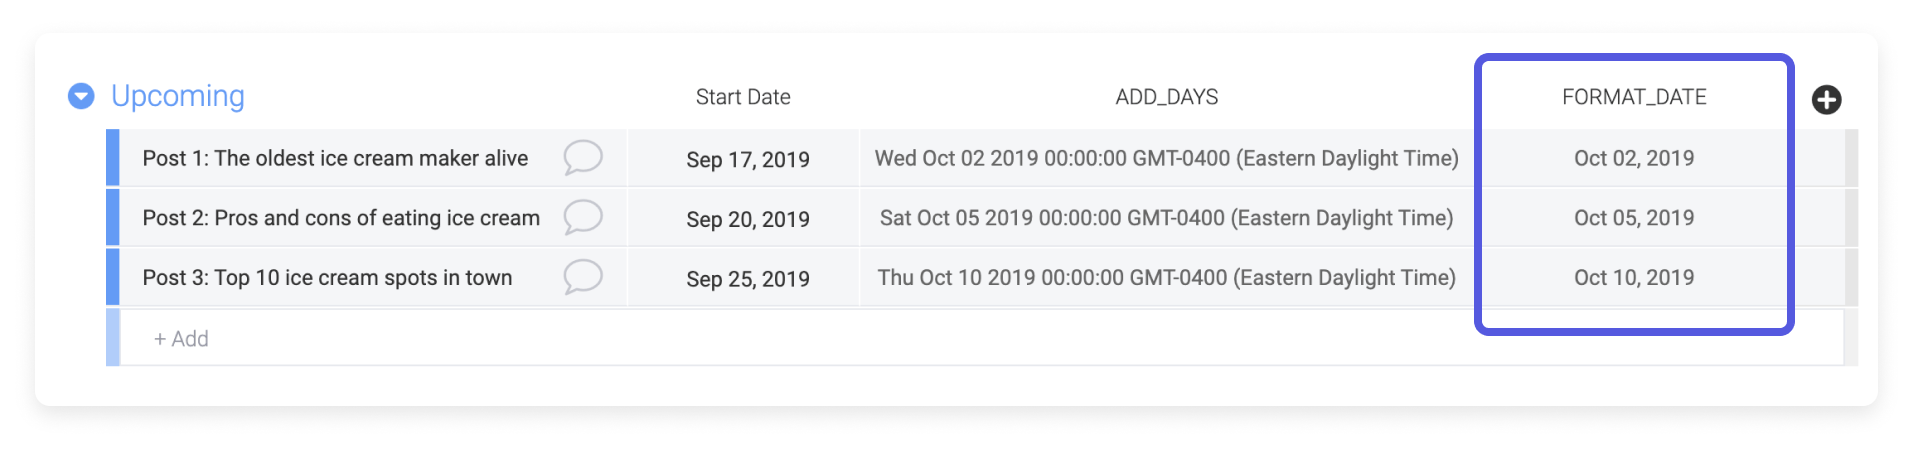
Task: Edit Sep 20, 2019 start date
Action: 747,219
